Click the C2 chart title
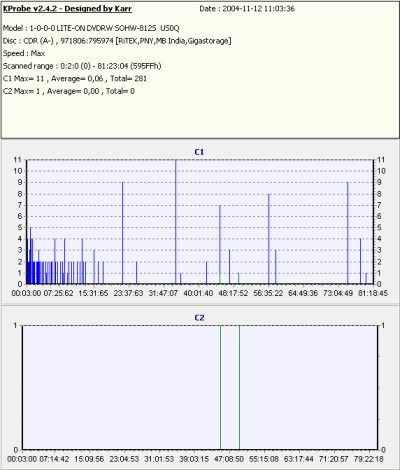 [199, 318]
